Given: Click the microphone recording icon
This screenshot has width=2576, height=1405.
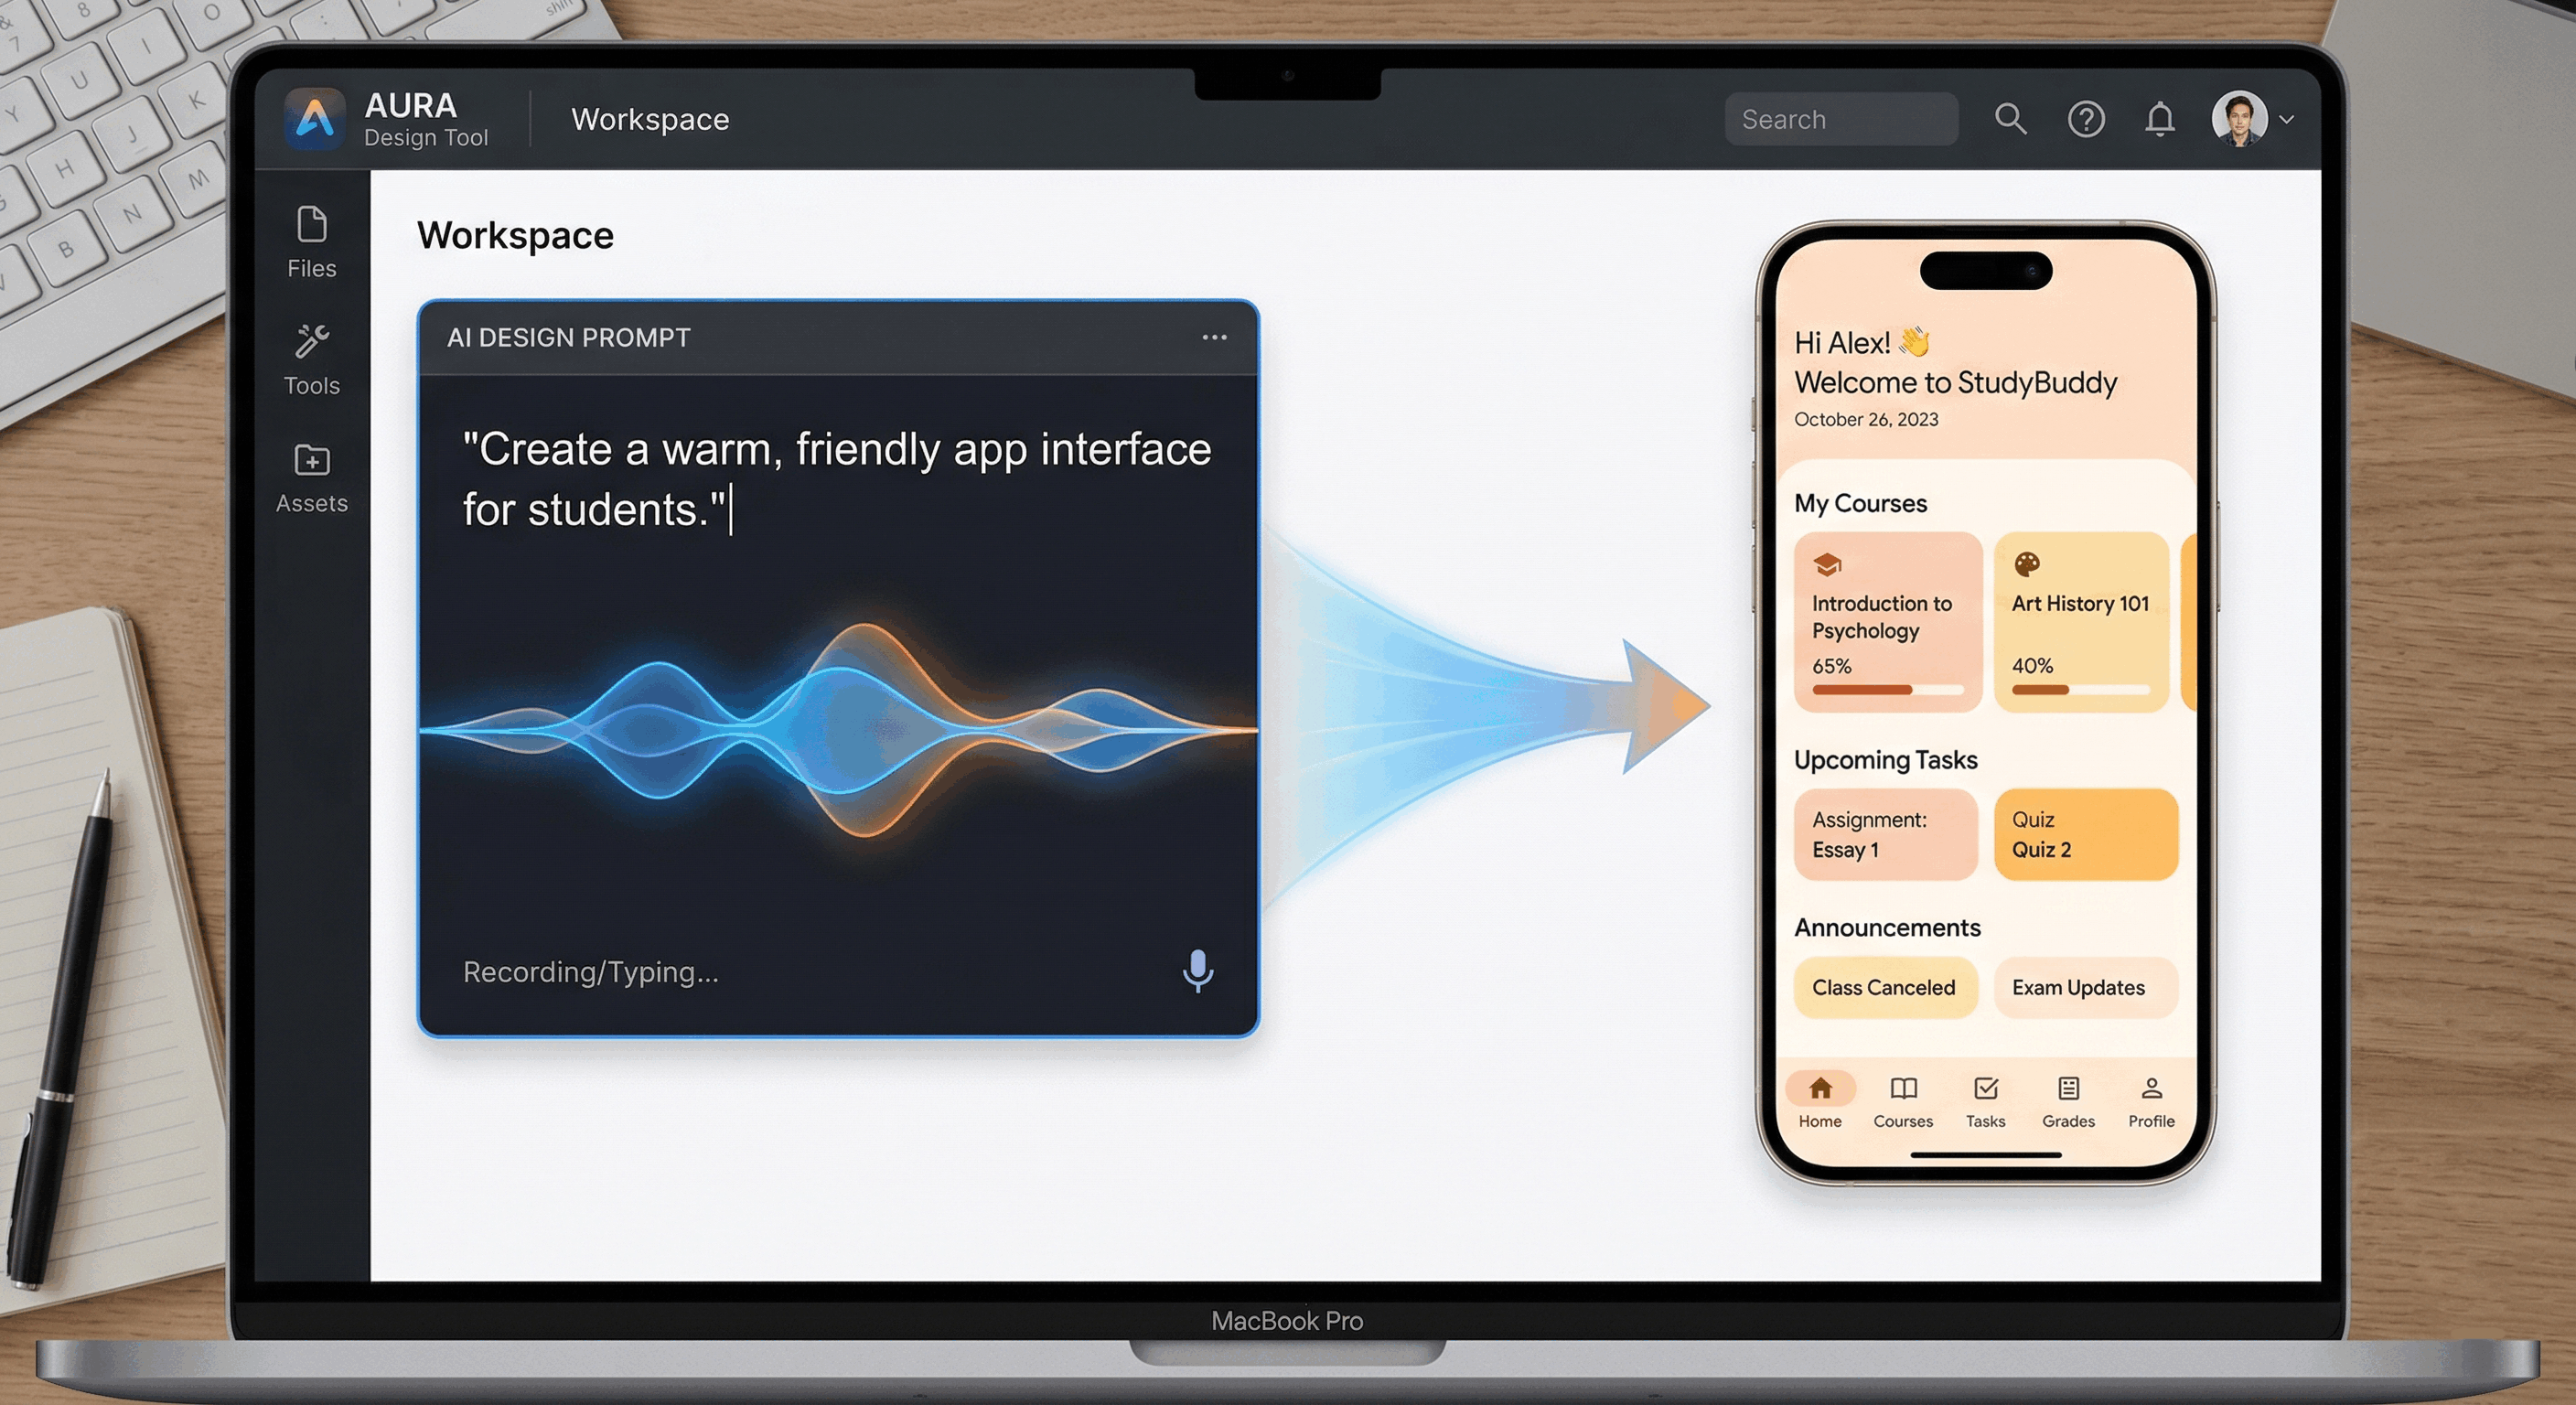Looking at the screenshot, I should (1197, 970).
